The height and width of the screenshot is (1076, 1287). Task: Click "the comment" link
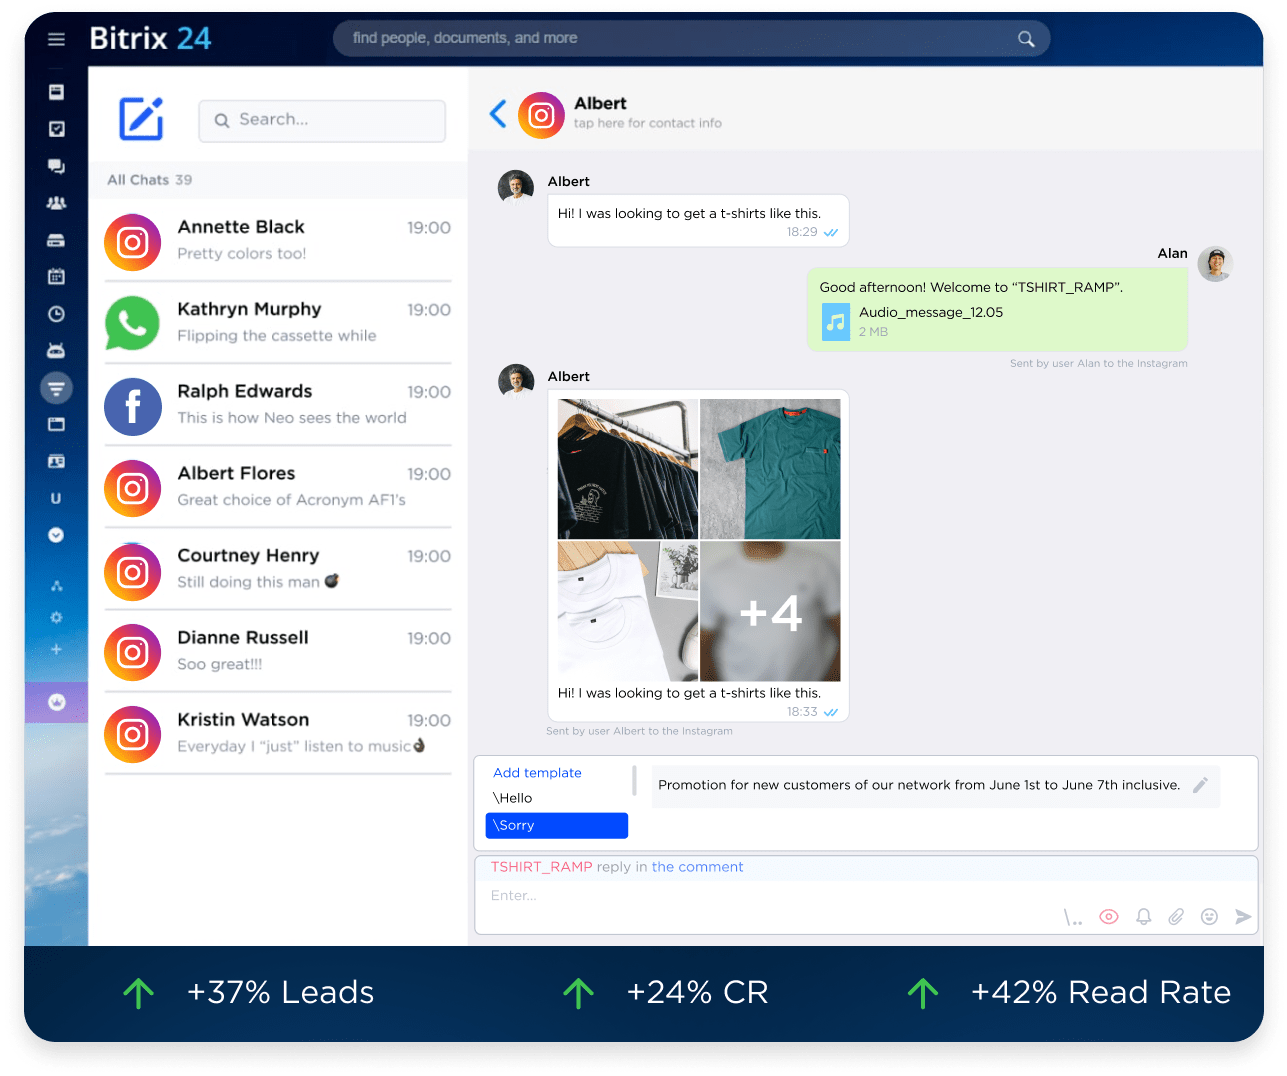pyautogui.click(x=697, y=867)
